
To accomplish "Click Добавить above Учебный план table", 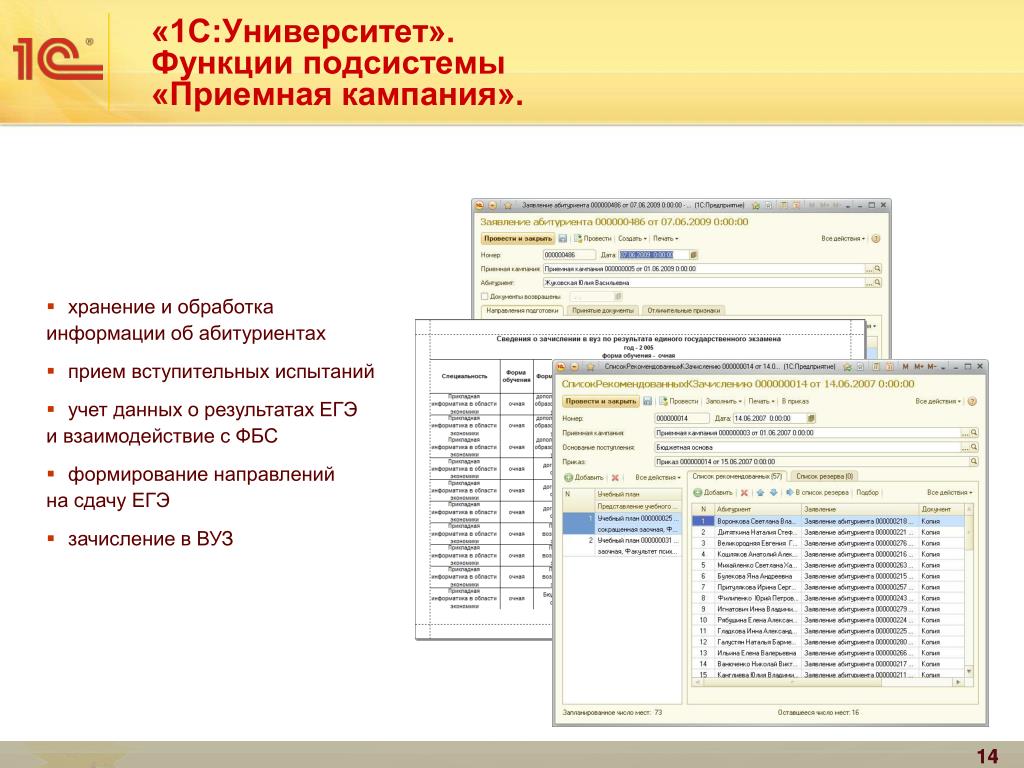I will [584, 477].
